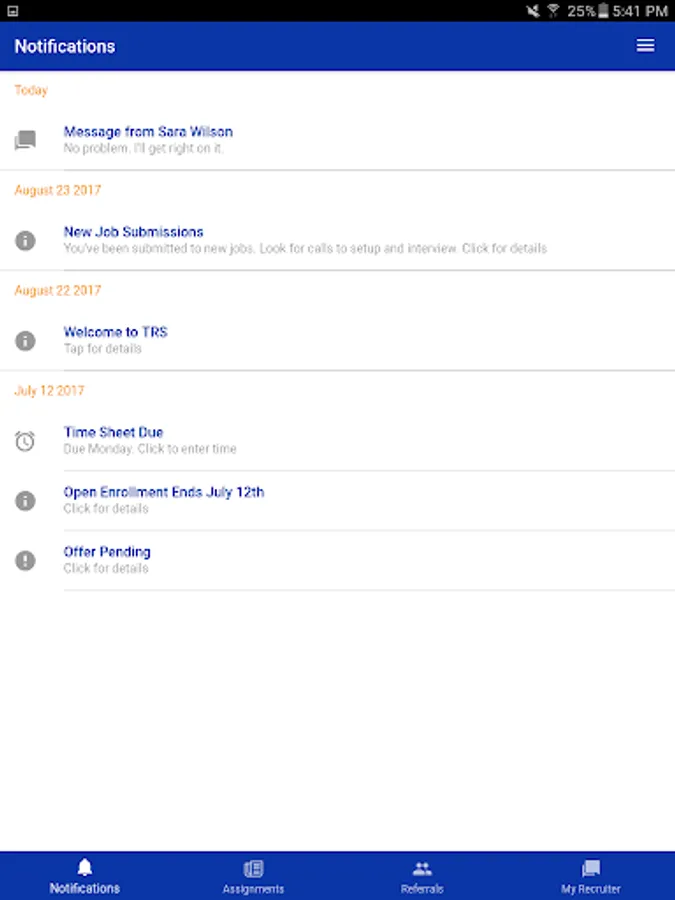Switch to the Assignments tab

[x=253, y=876]
